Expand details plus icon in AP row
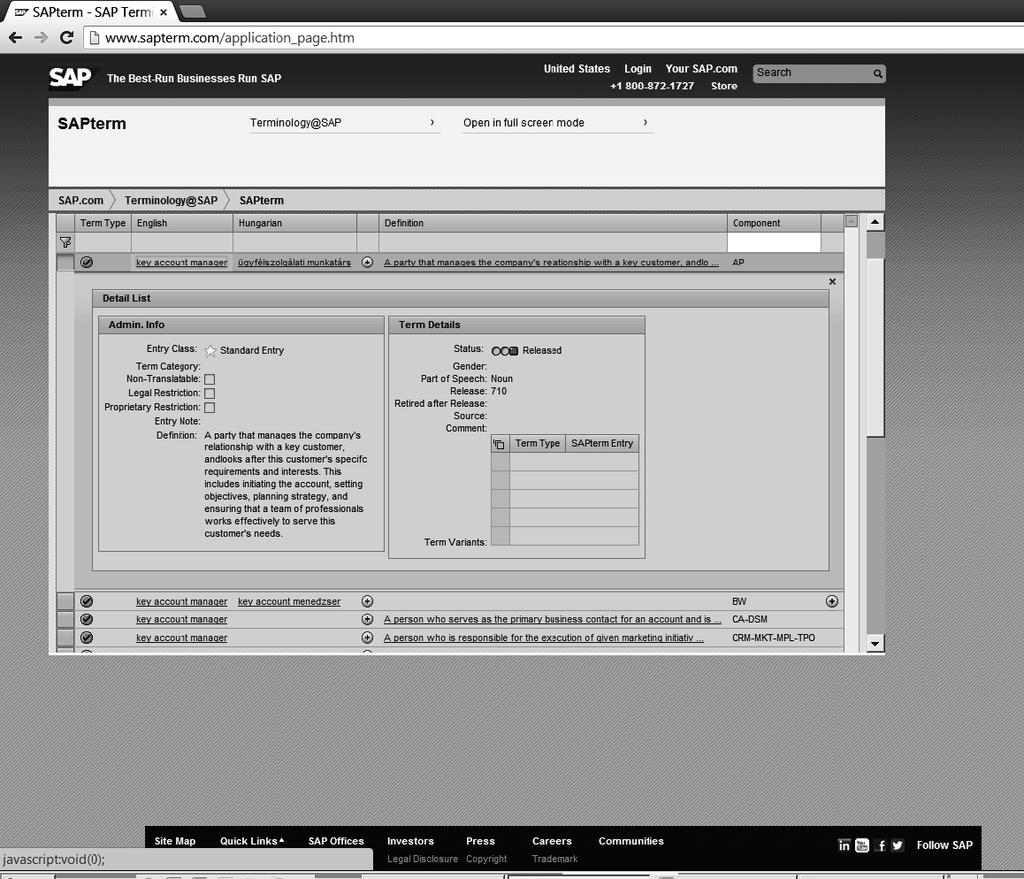The width and height of the screenshot is (1024, 879). pos(367,262)
